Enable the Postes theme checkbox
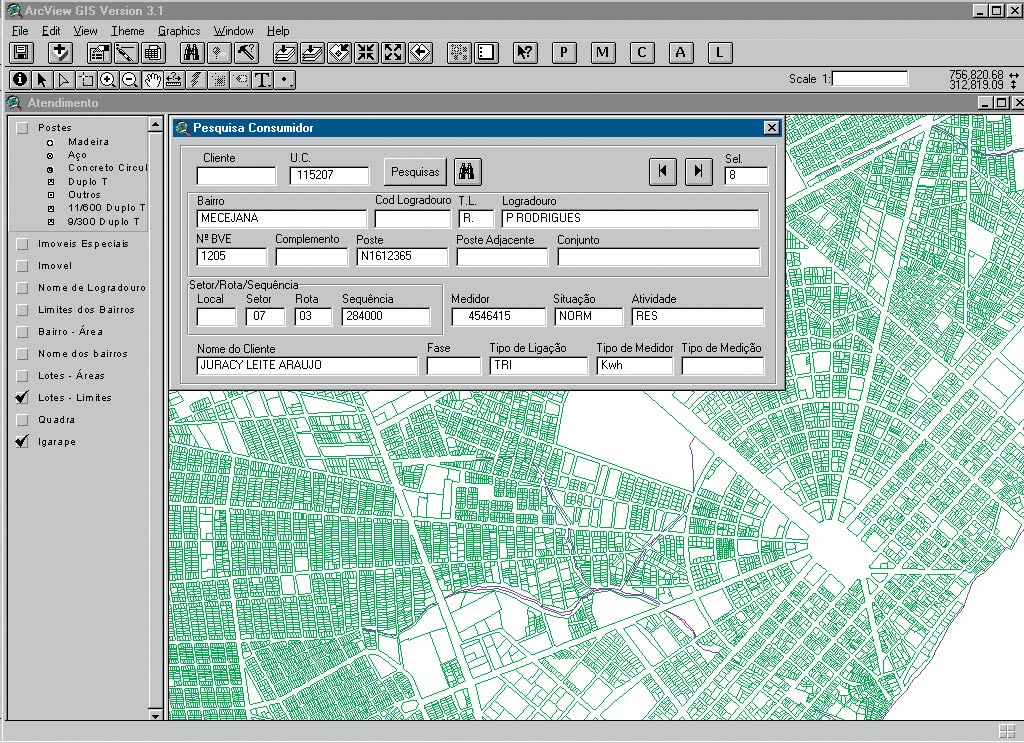Image resolution: width=1024 pixels, height=743 pixels. [22, 128]
